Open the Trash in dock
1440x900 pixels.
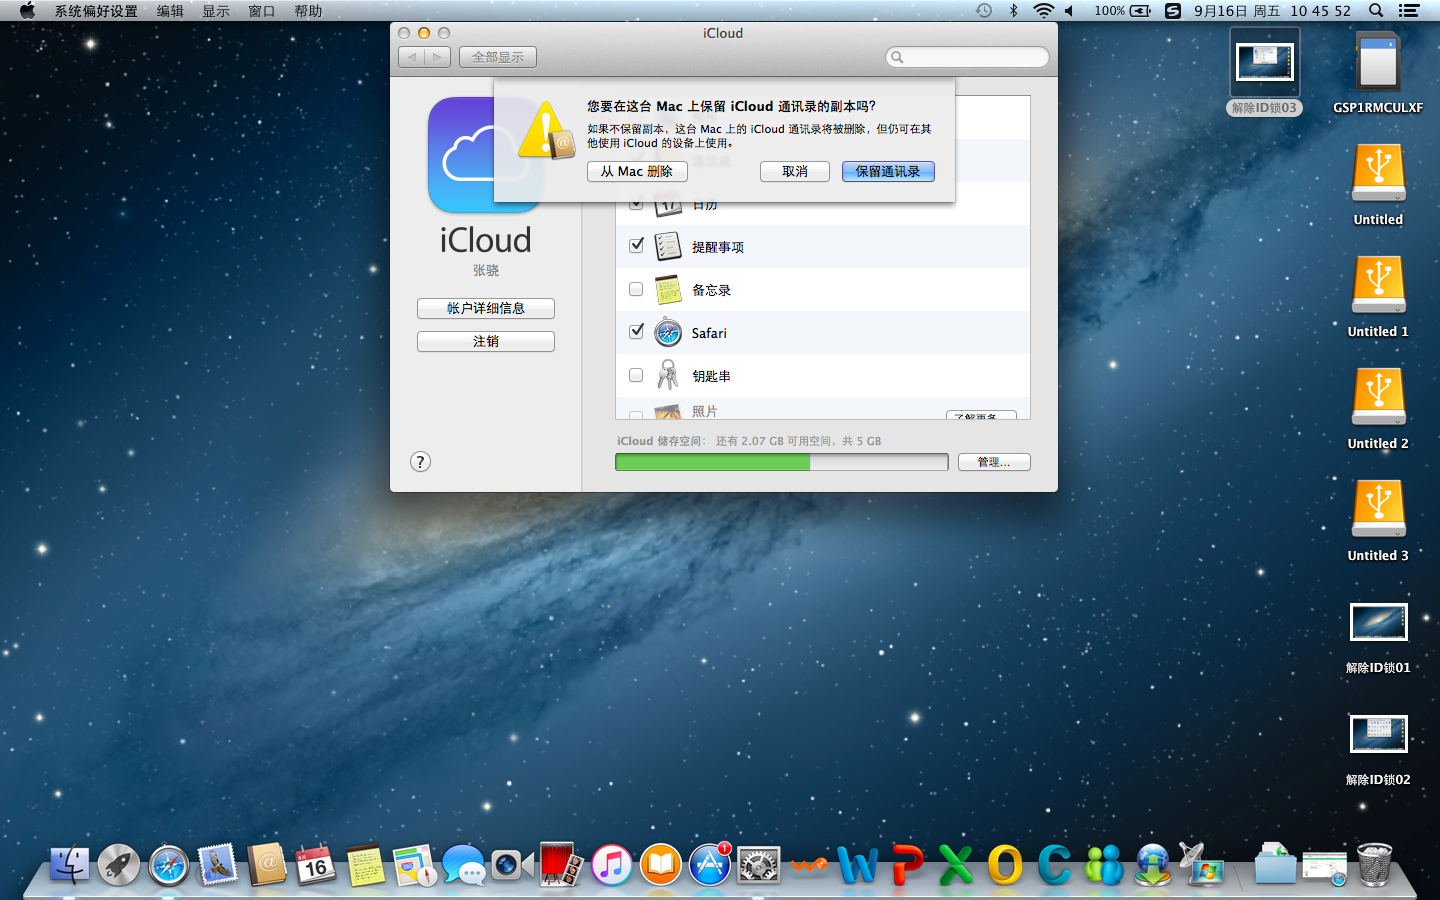pos(1375,865)
